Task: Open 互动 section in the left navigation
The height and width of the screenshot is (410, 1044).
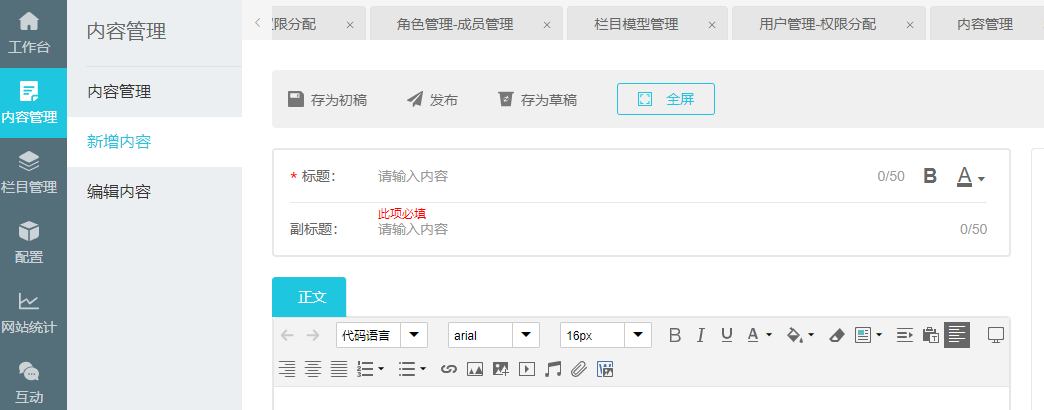Action: click(x=30, y=383)
